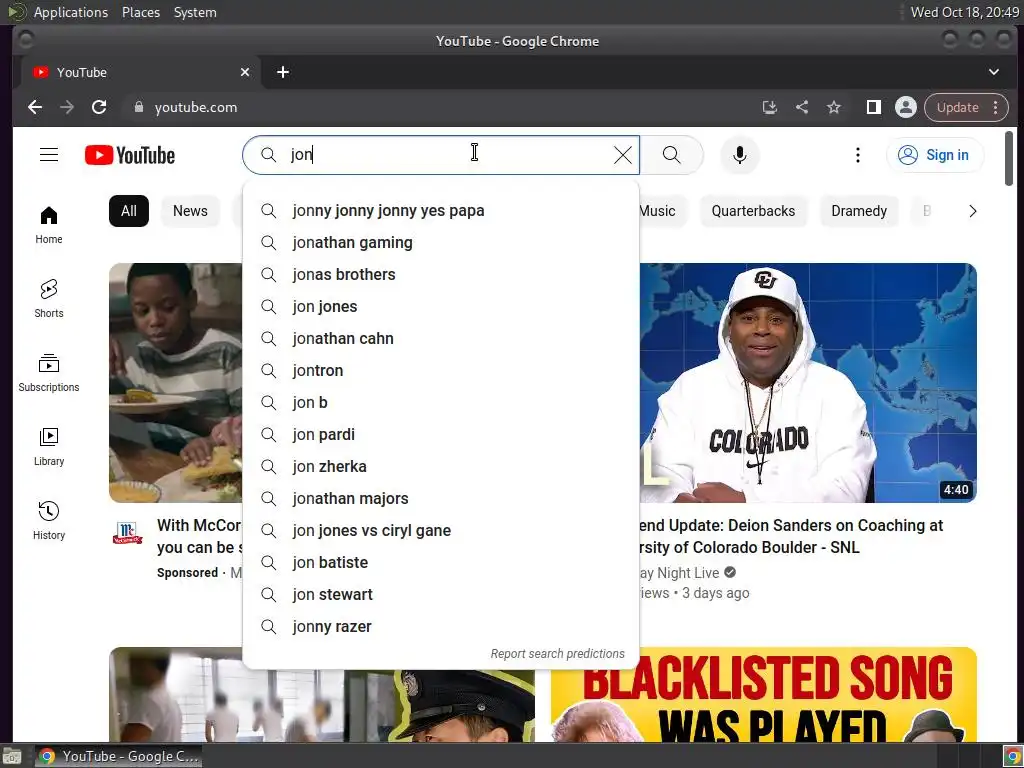1024x768 pixels.
Task: Click the YouTube logo
Action: point(130,155)
